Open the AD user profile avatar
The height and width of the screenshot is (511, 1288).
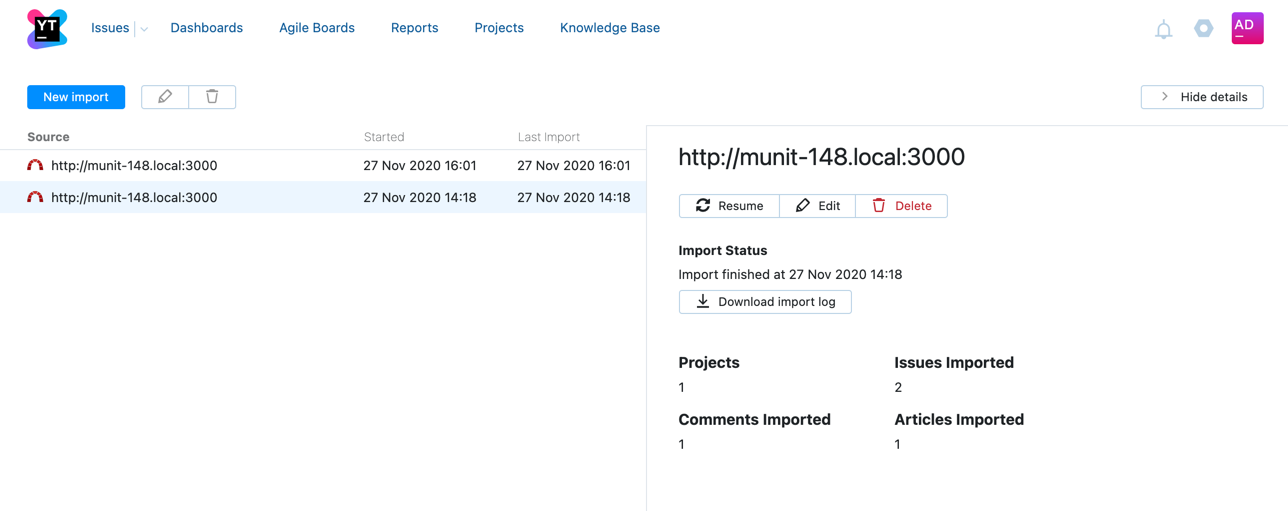[1247, 28]
